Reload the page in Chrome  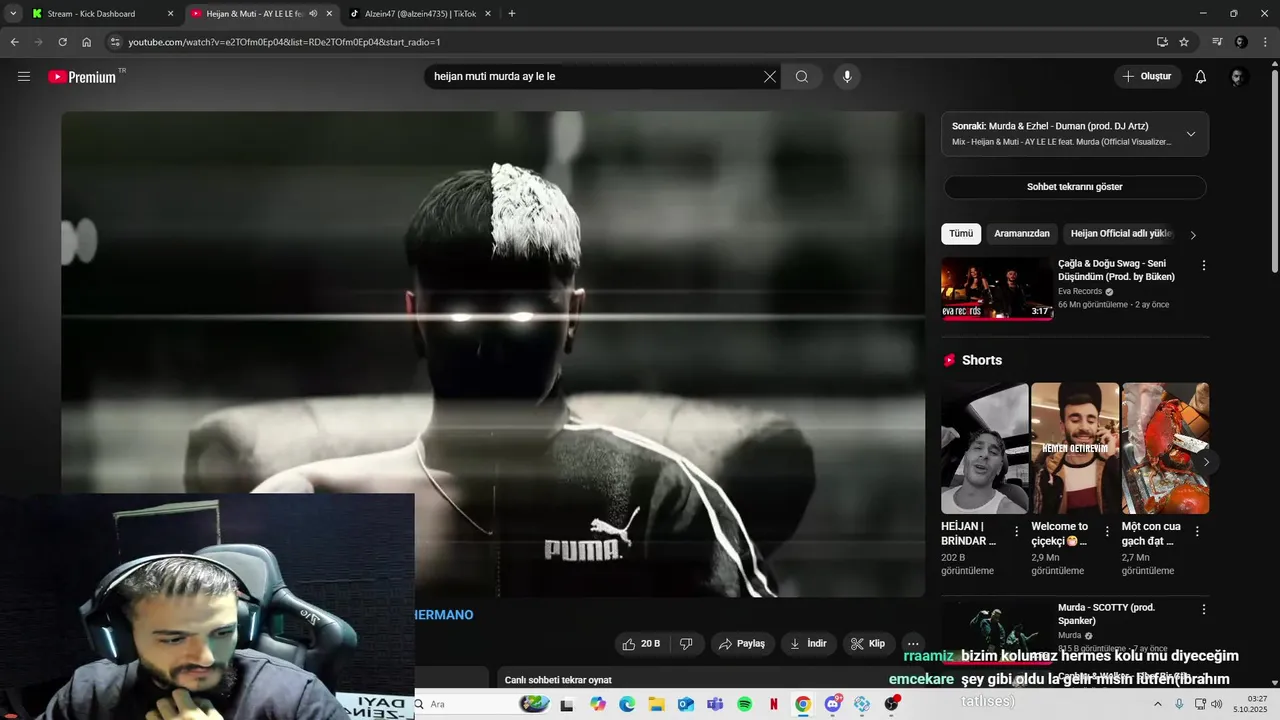click(62, 42)
